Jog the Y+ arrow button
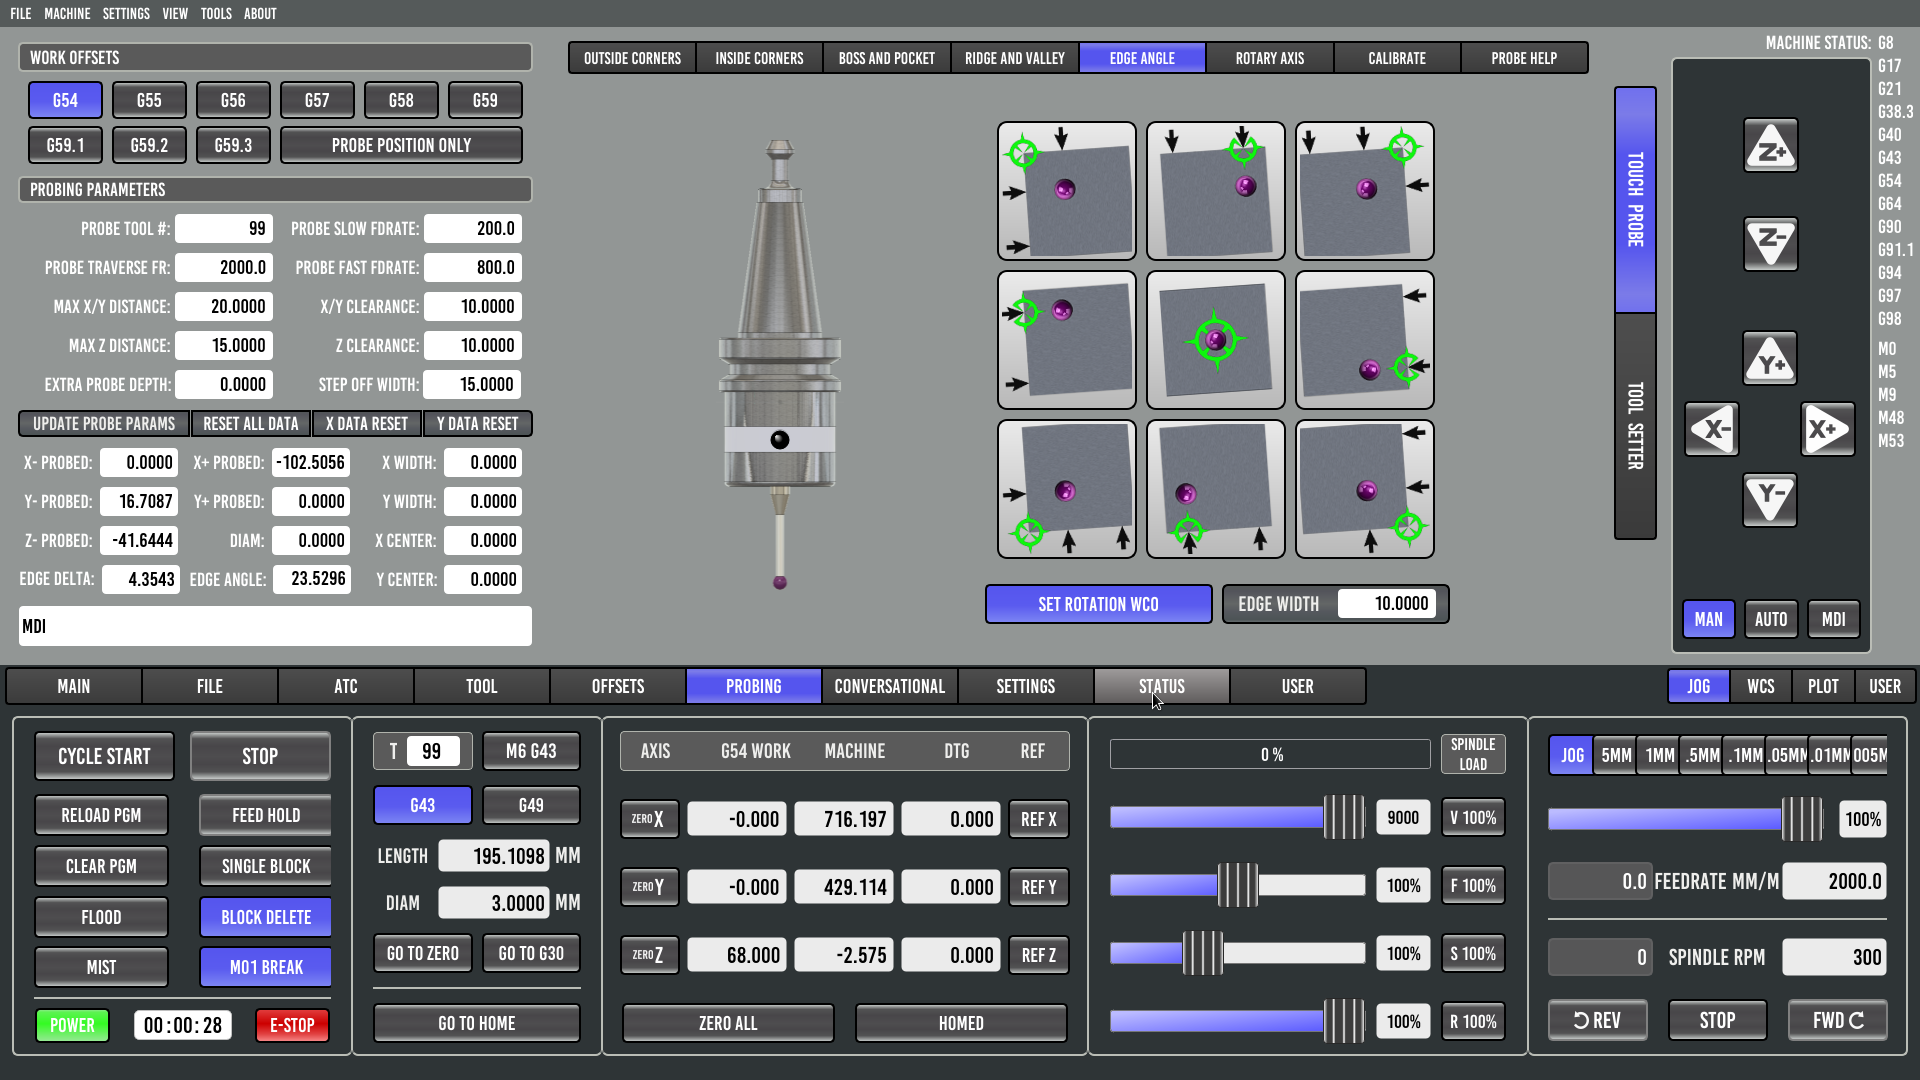The image size is (1920, 1080). [1770, 358]
